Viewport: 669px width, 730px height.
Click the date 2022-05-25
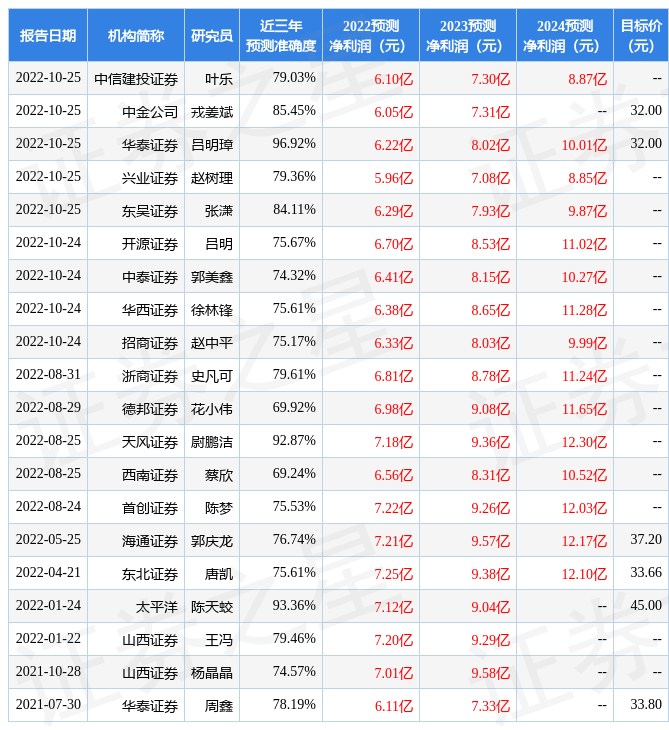point(48,540)
